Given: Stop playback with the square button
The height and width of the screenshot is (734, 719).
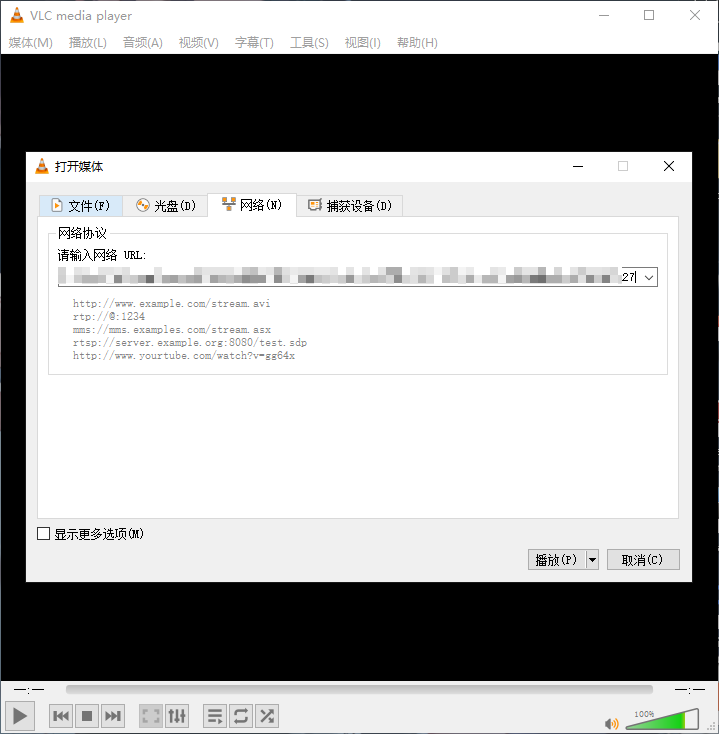Looking at the screenshot, I should pos(87,716).
